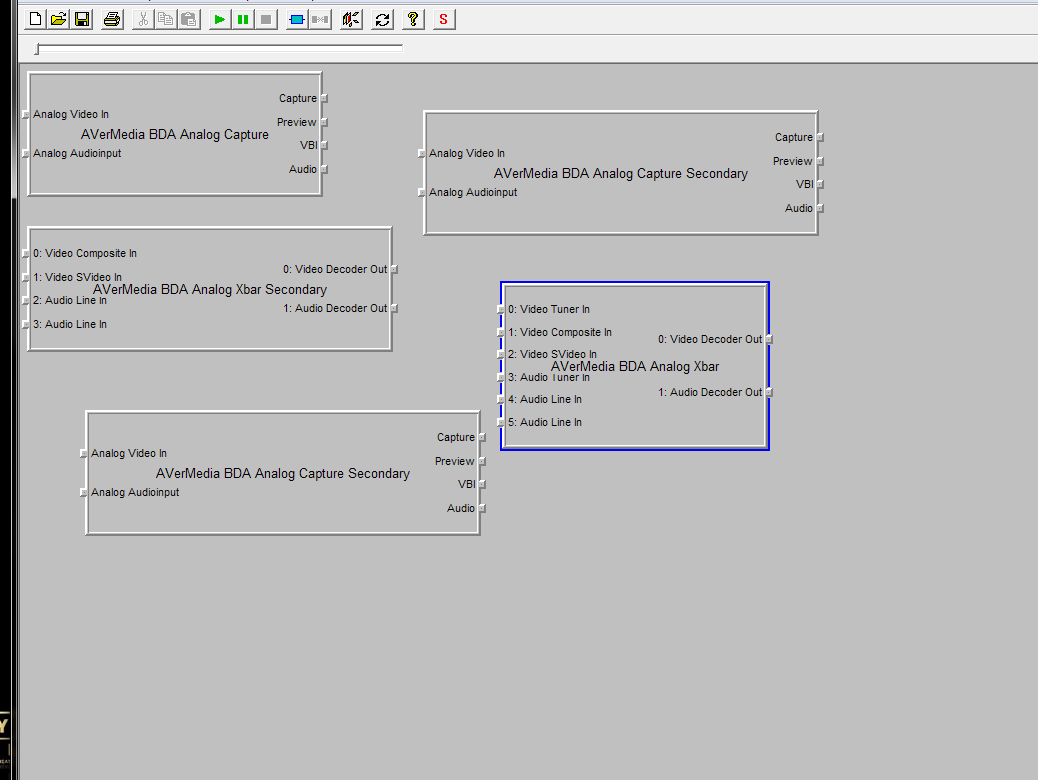The width and height of the screenshot is (1038, 780).
Task: Open a saved graph file
Action: 58,19
